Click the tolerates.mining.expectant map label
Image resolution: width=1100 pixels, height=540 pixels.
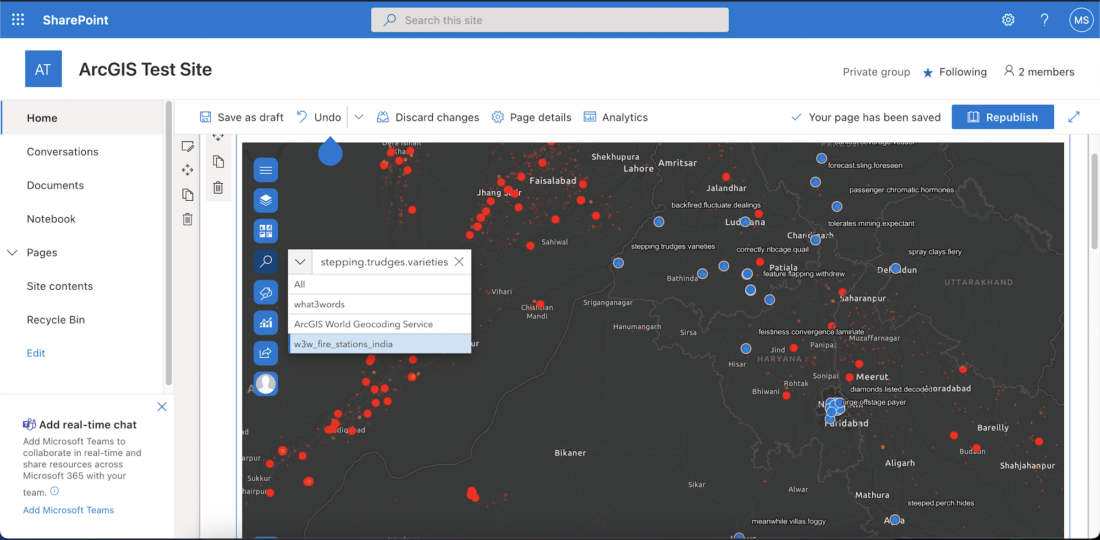[x=871, y=223]
